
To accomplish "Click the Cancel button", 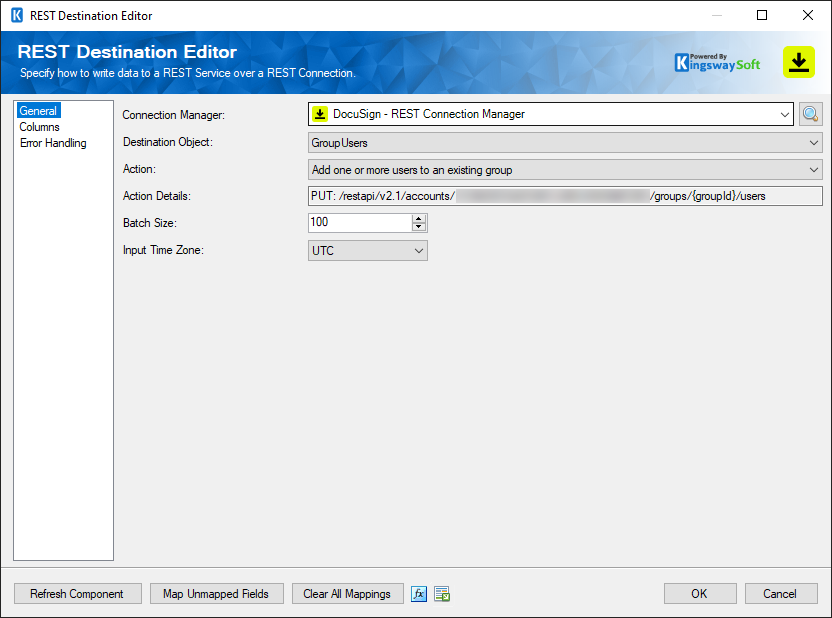I will 781,594.
